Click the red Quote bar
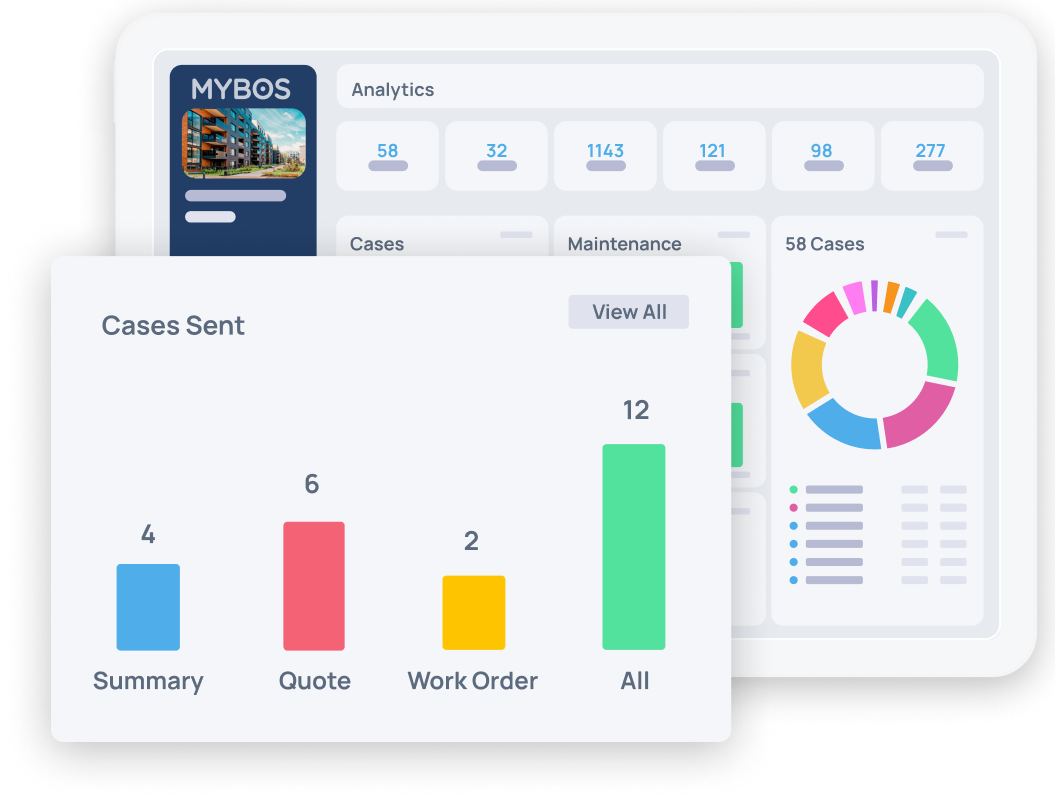 click(x=313, y=586)
